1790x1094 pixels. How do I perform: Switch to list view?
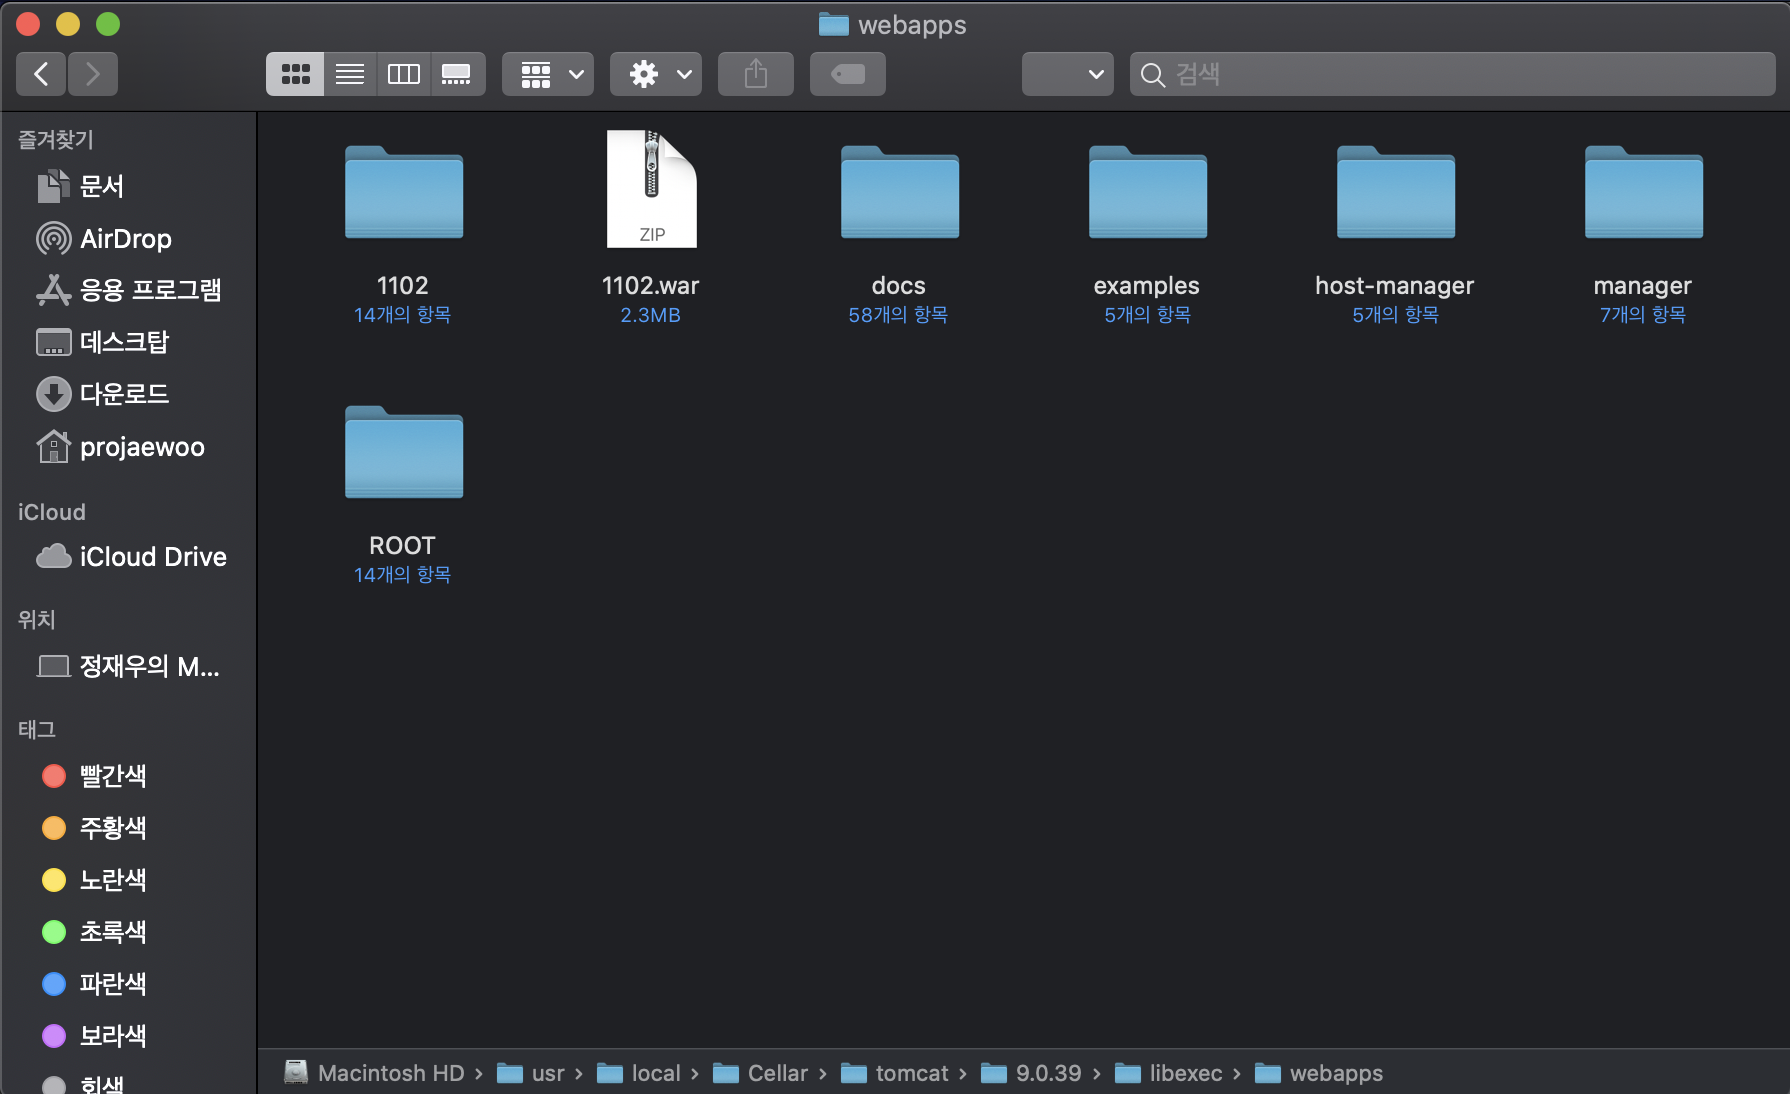[350, 74]
